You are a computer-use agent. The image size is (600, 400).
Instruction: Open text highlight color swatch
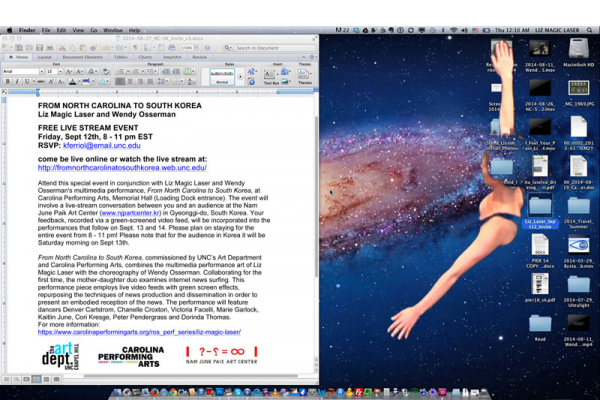point(87,82)
